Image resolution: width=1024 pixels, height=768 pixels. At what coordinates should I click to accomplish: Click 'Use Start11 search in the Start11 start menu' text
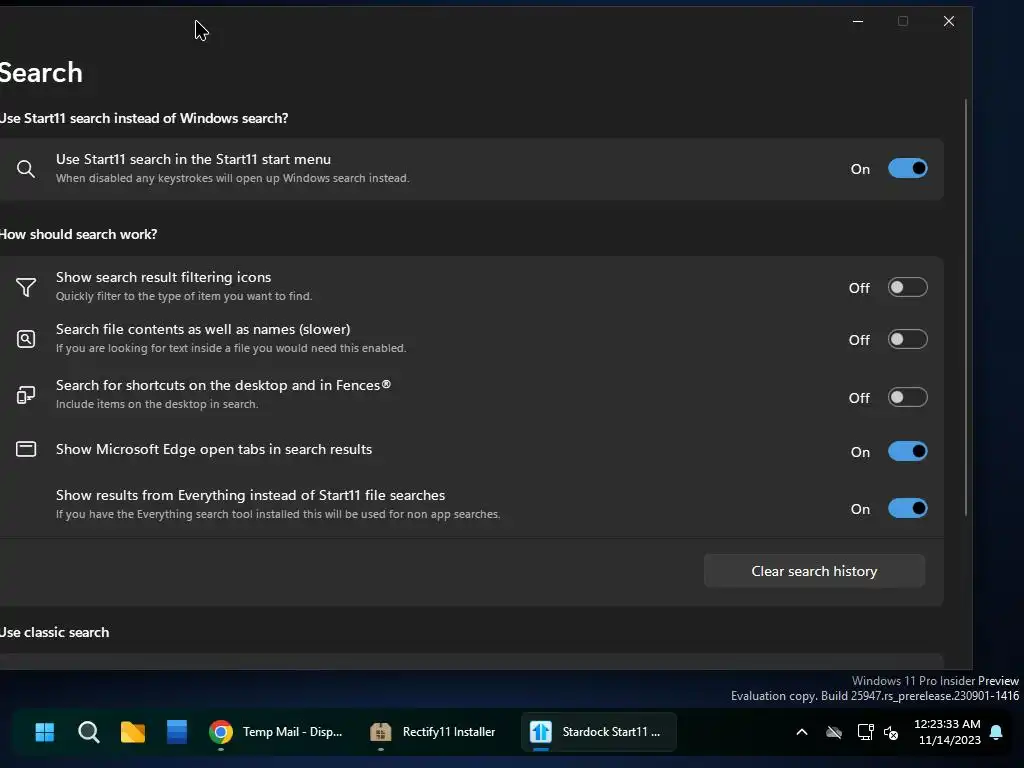tap(193, 159)
